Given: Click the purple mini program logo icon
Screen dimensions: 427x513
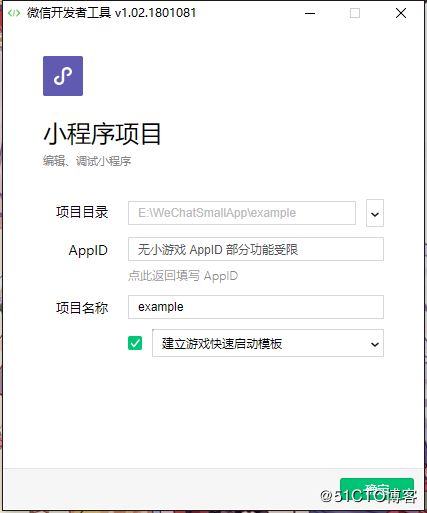Looking at the screenshot, I should tap(63, 76).
